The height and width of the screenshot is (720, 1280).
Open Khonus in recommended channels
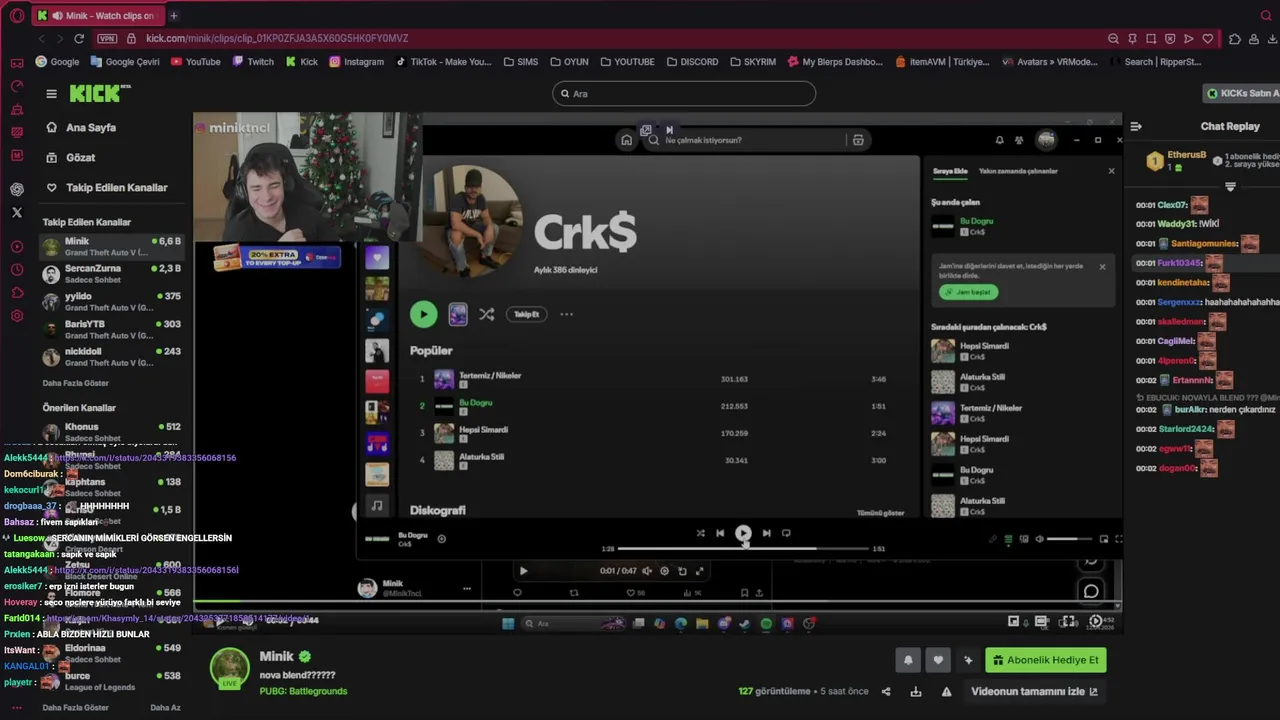[x=112, y=432]
